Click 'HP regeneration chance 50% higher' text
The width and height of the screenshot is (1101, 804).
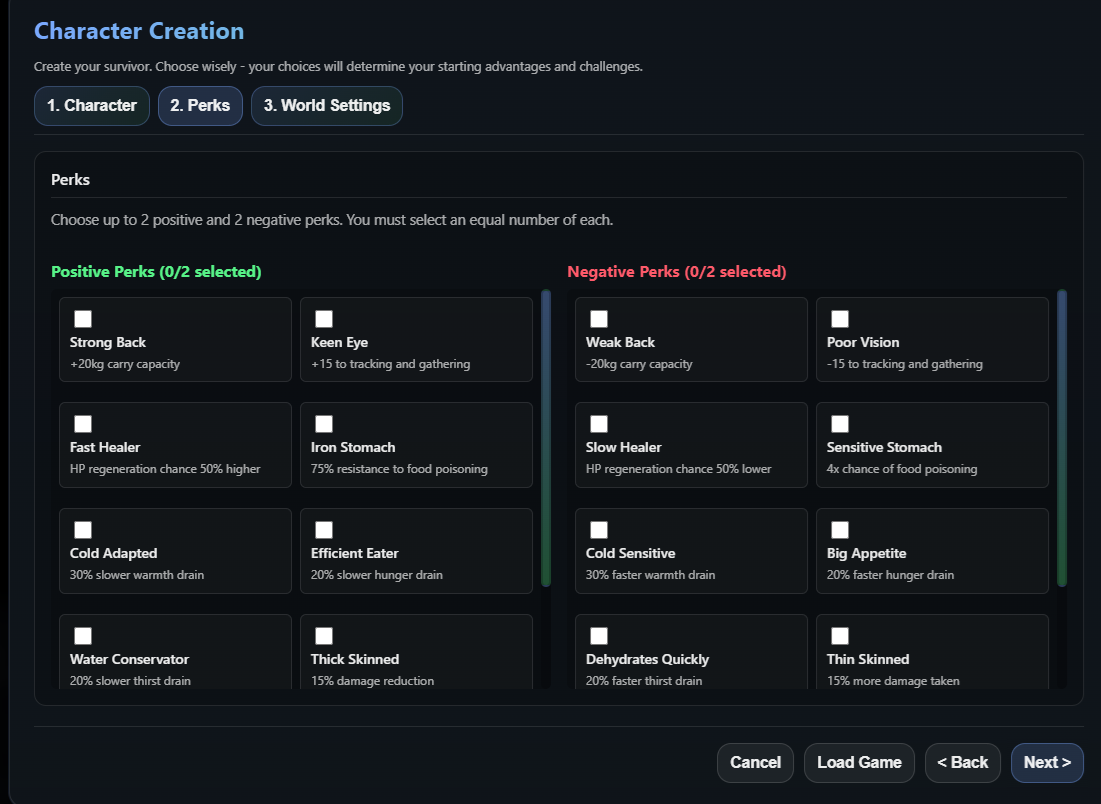click(x=165, y=469)
